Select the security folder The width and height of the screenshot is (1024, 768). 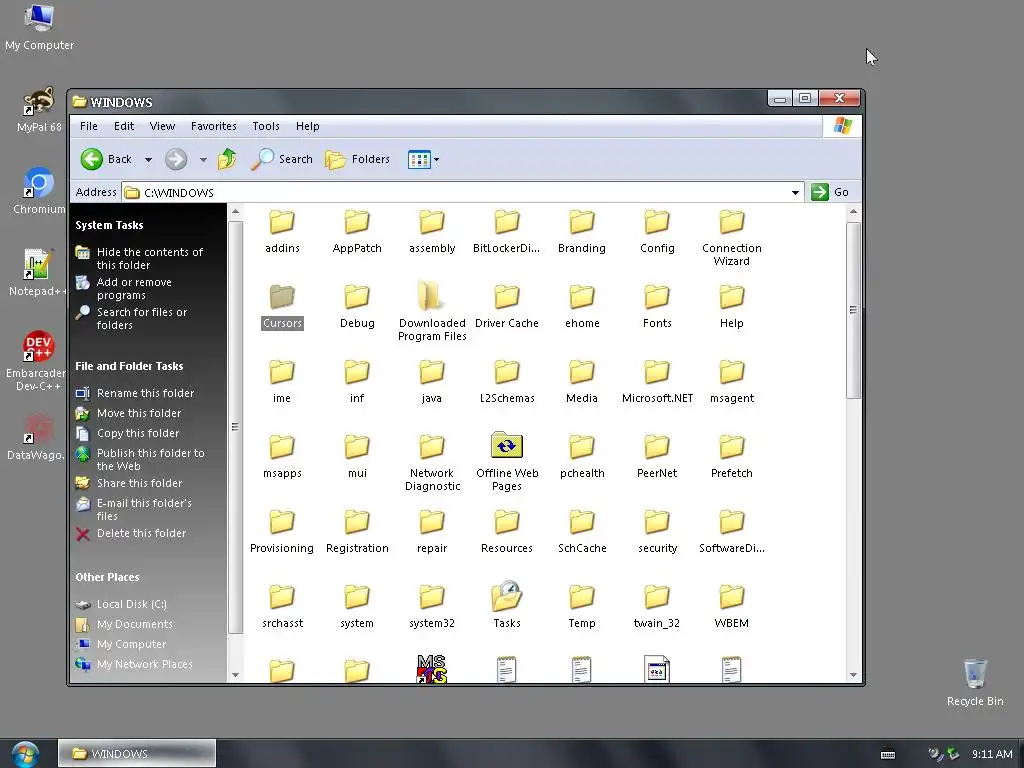coord(657,531)
